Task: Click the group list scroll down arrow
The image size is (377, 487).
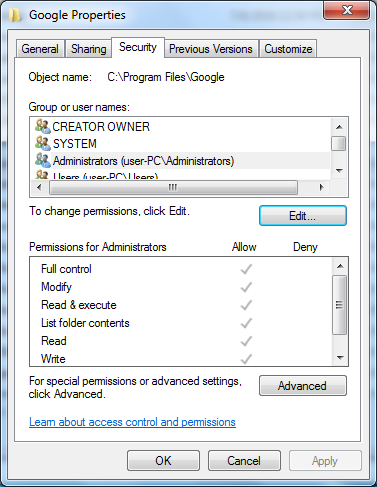Action: (x=339, y=171)
